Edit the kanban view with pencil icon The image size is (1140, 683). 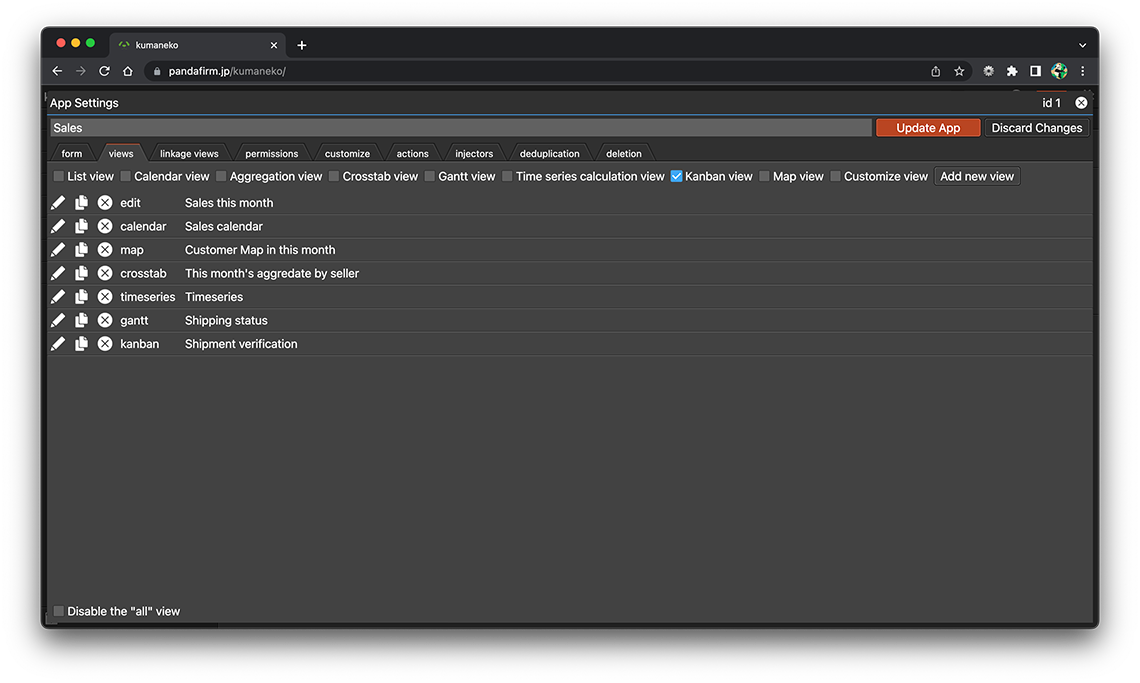click(58, 344)
